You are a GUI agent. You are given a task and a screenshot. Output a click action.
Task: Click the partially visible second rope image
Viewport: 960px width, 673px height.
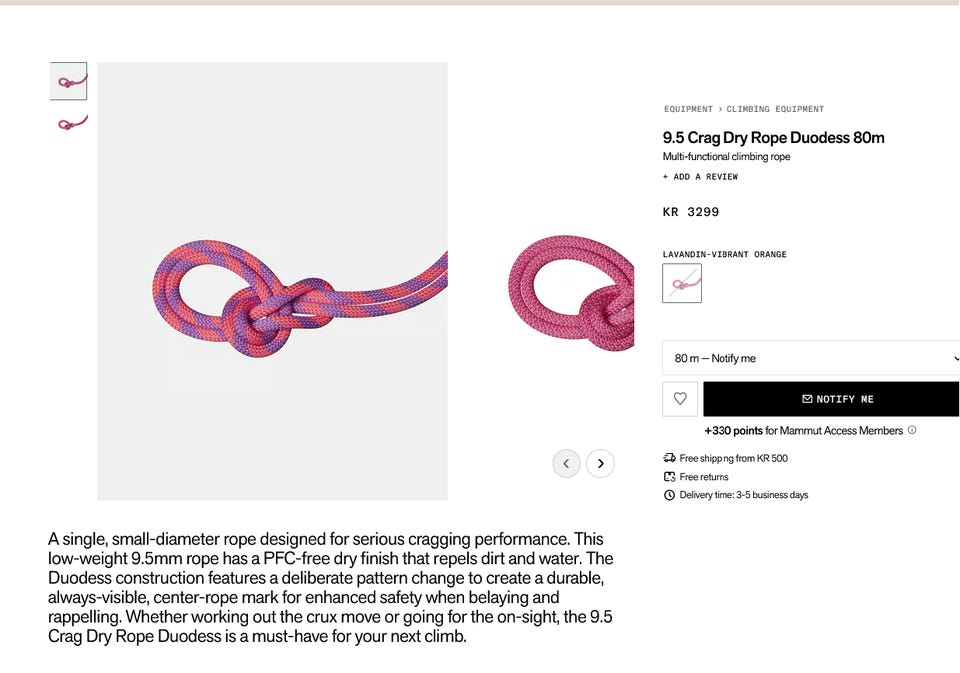(571, 293)
